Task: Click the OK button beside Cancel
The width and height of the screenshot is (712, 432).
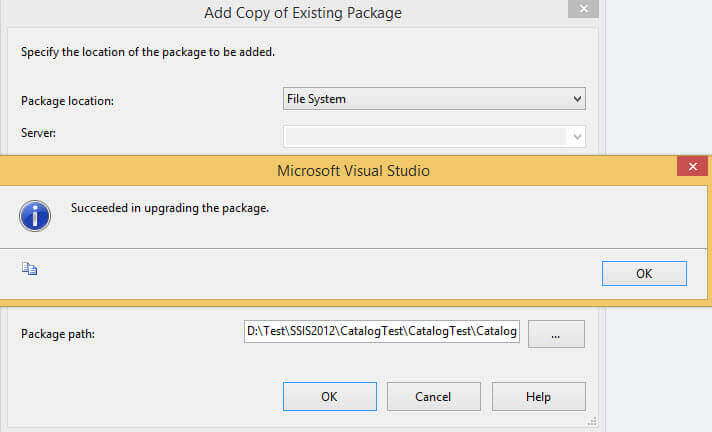Action: pyautogui.click(x=329, y=396)
